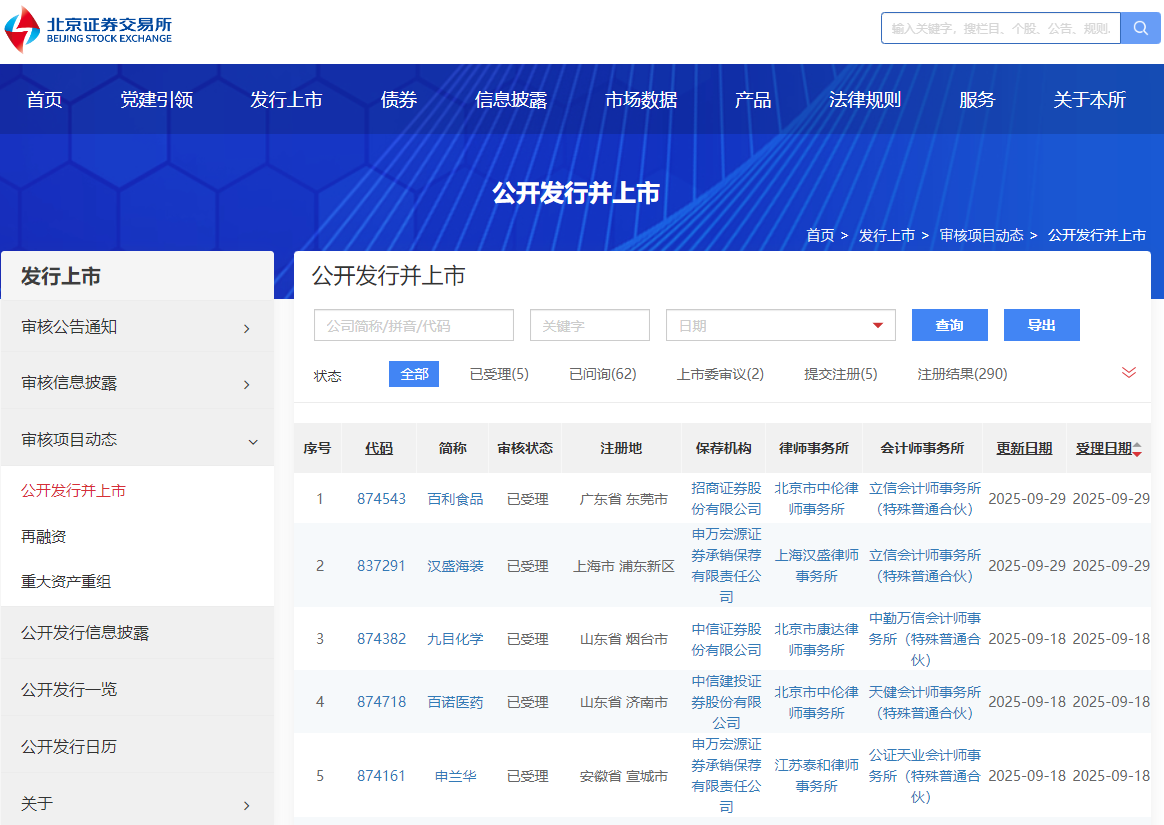The width and height of the screenshot is (1164, 825).
Task: Click the 公司简称/拼音/代码 input field
Action: point(413,325)
